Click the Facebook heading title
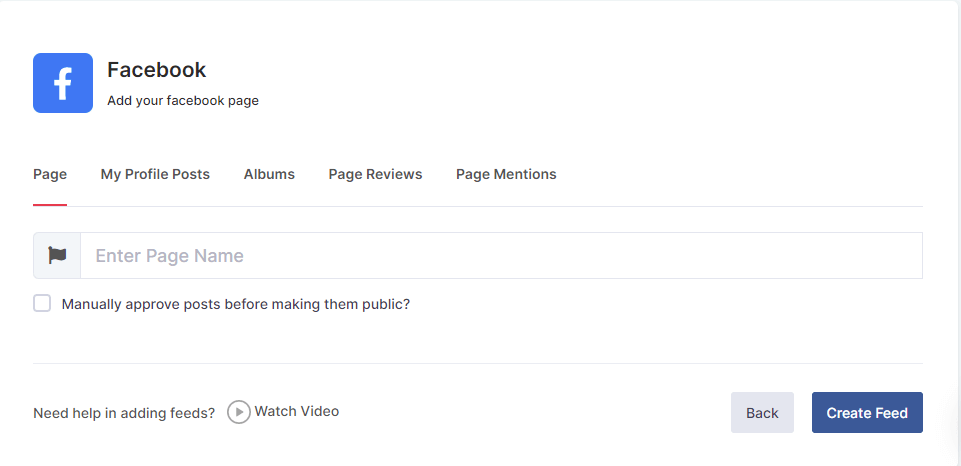This screenshot has height=466, width=961. click(157, 70)
